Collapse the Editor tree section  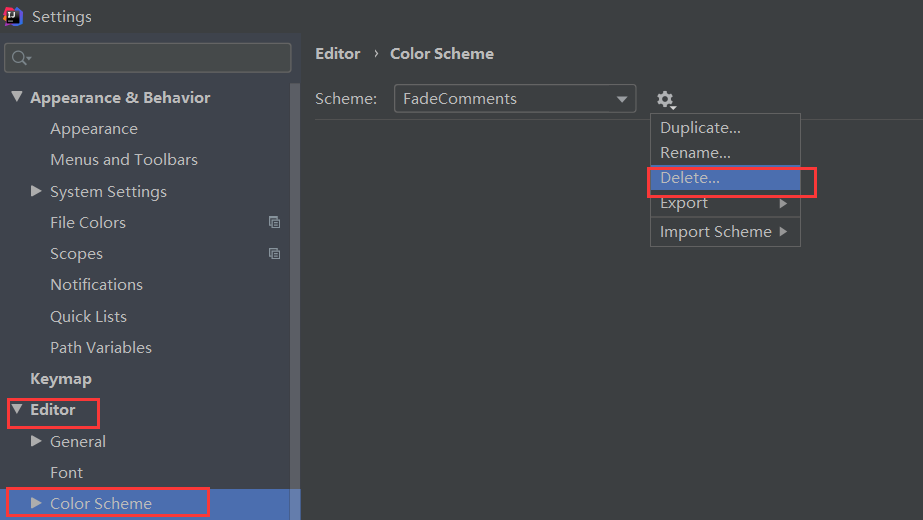coord(17,409)
